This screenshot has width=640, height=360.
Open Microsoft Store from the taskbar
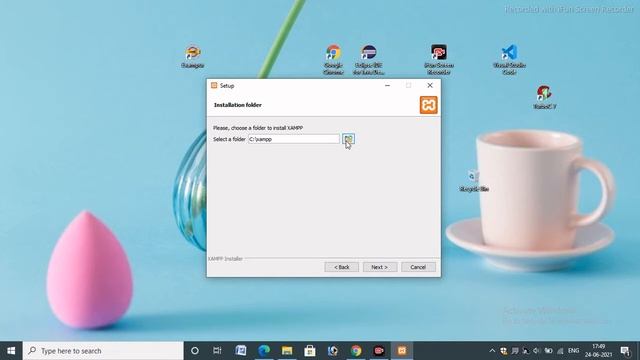click(x=310, y=351)
